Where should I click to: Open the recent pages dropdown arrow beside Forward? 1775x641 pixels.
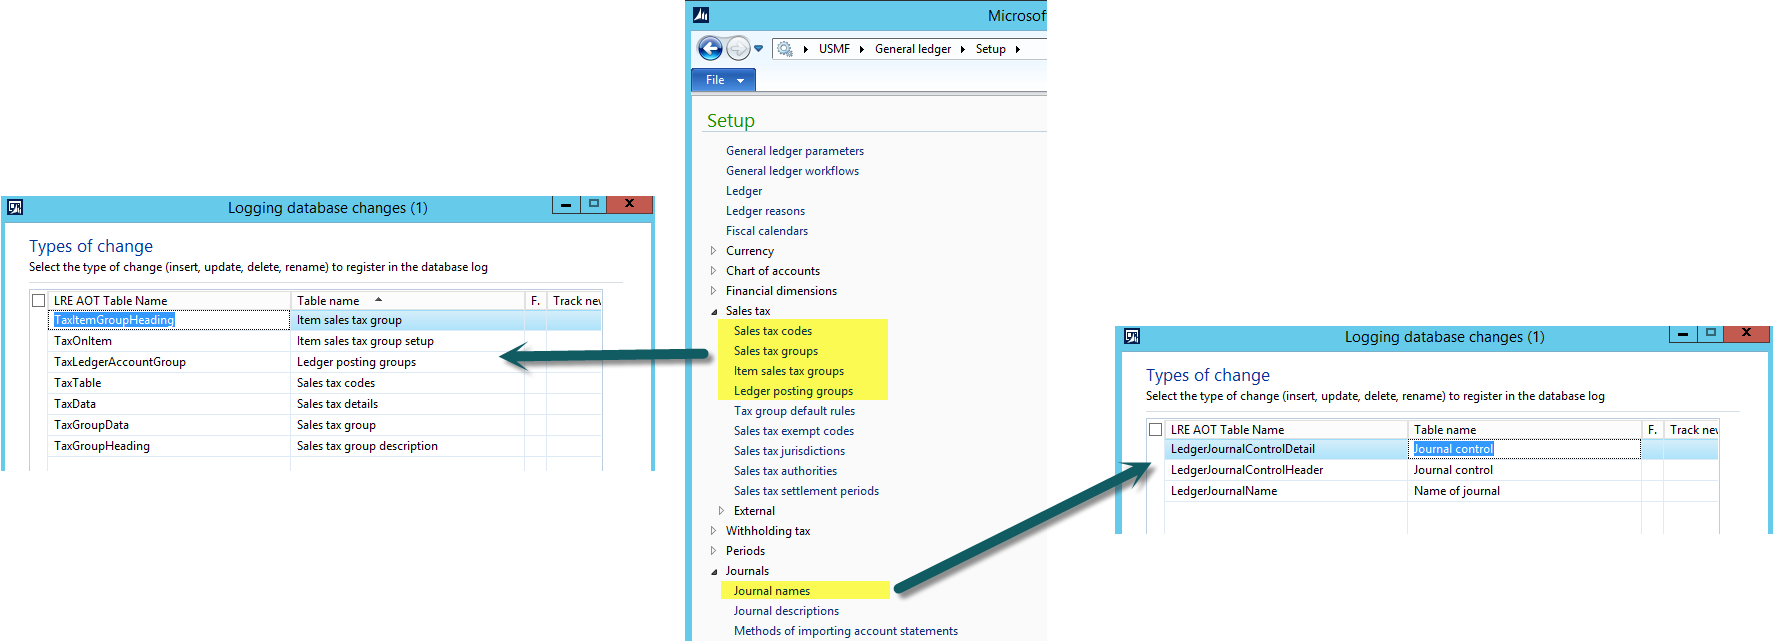(x=758, y=49)
